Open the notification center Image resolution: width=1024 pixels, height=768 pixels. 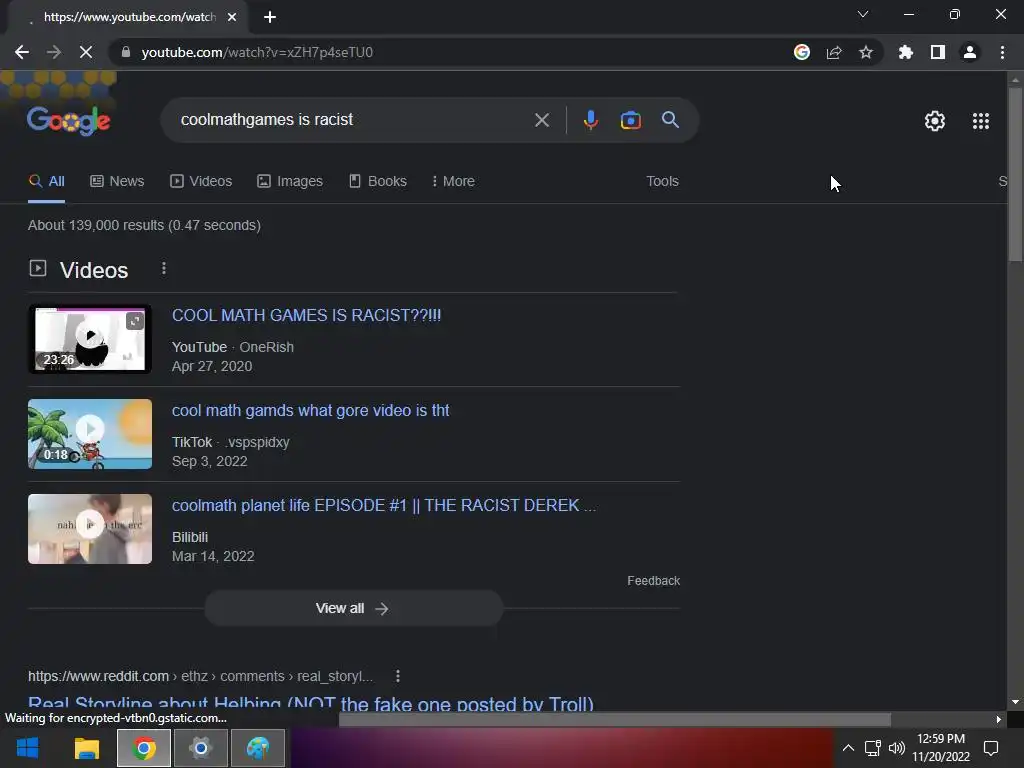991,748
